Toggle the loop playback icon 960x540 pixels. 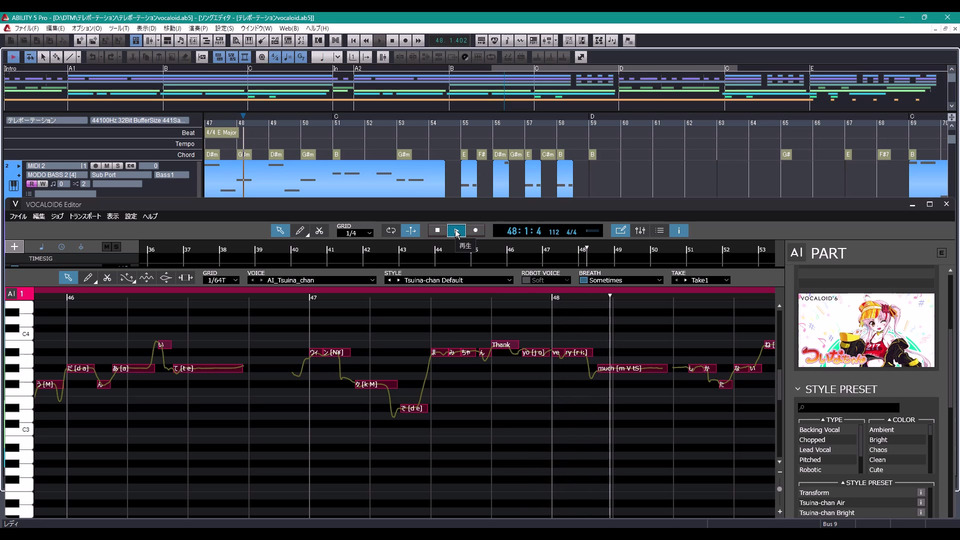(x=391, y=230)
